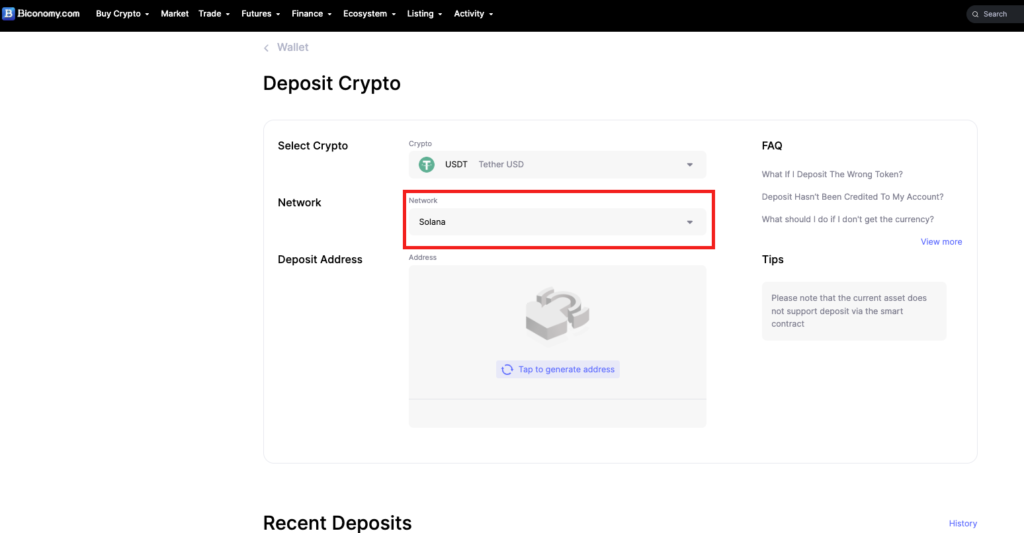Click the Deposit Crypto heading
Viewport: 1024px width, 533px height.
332,84
